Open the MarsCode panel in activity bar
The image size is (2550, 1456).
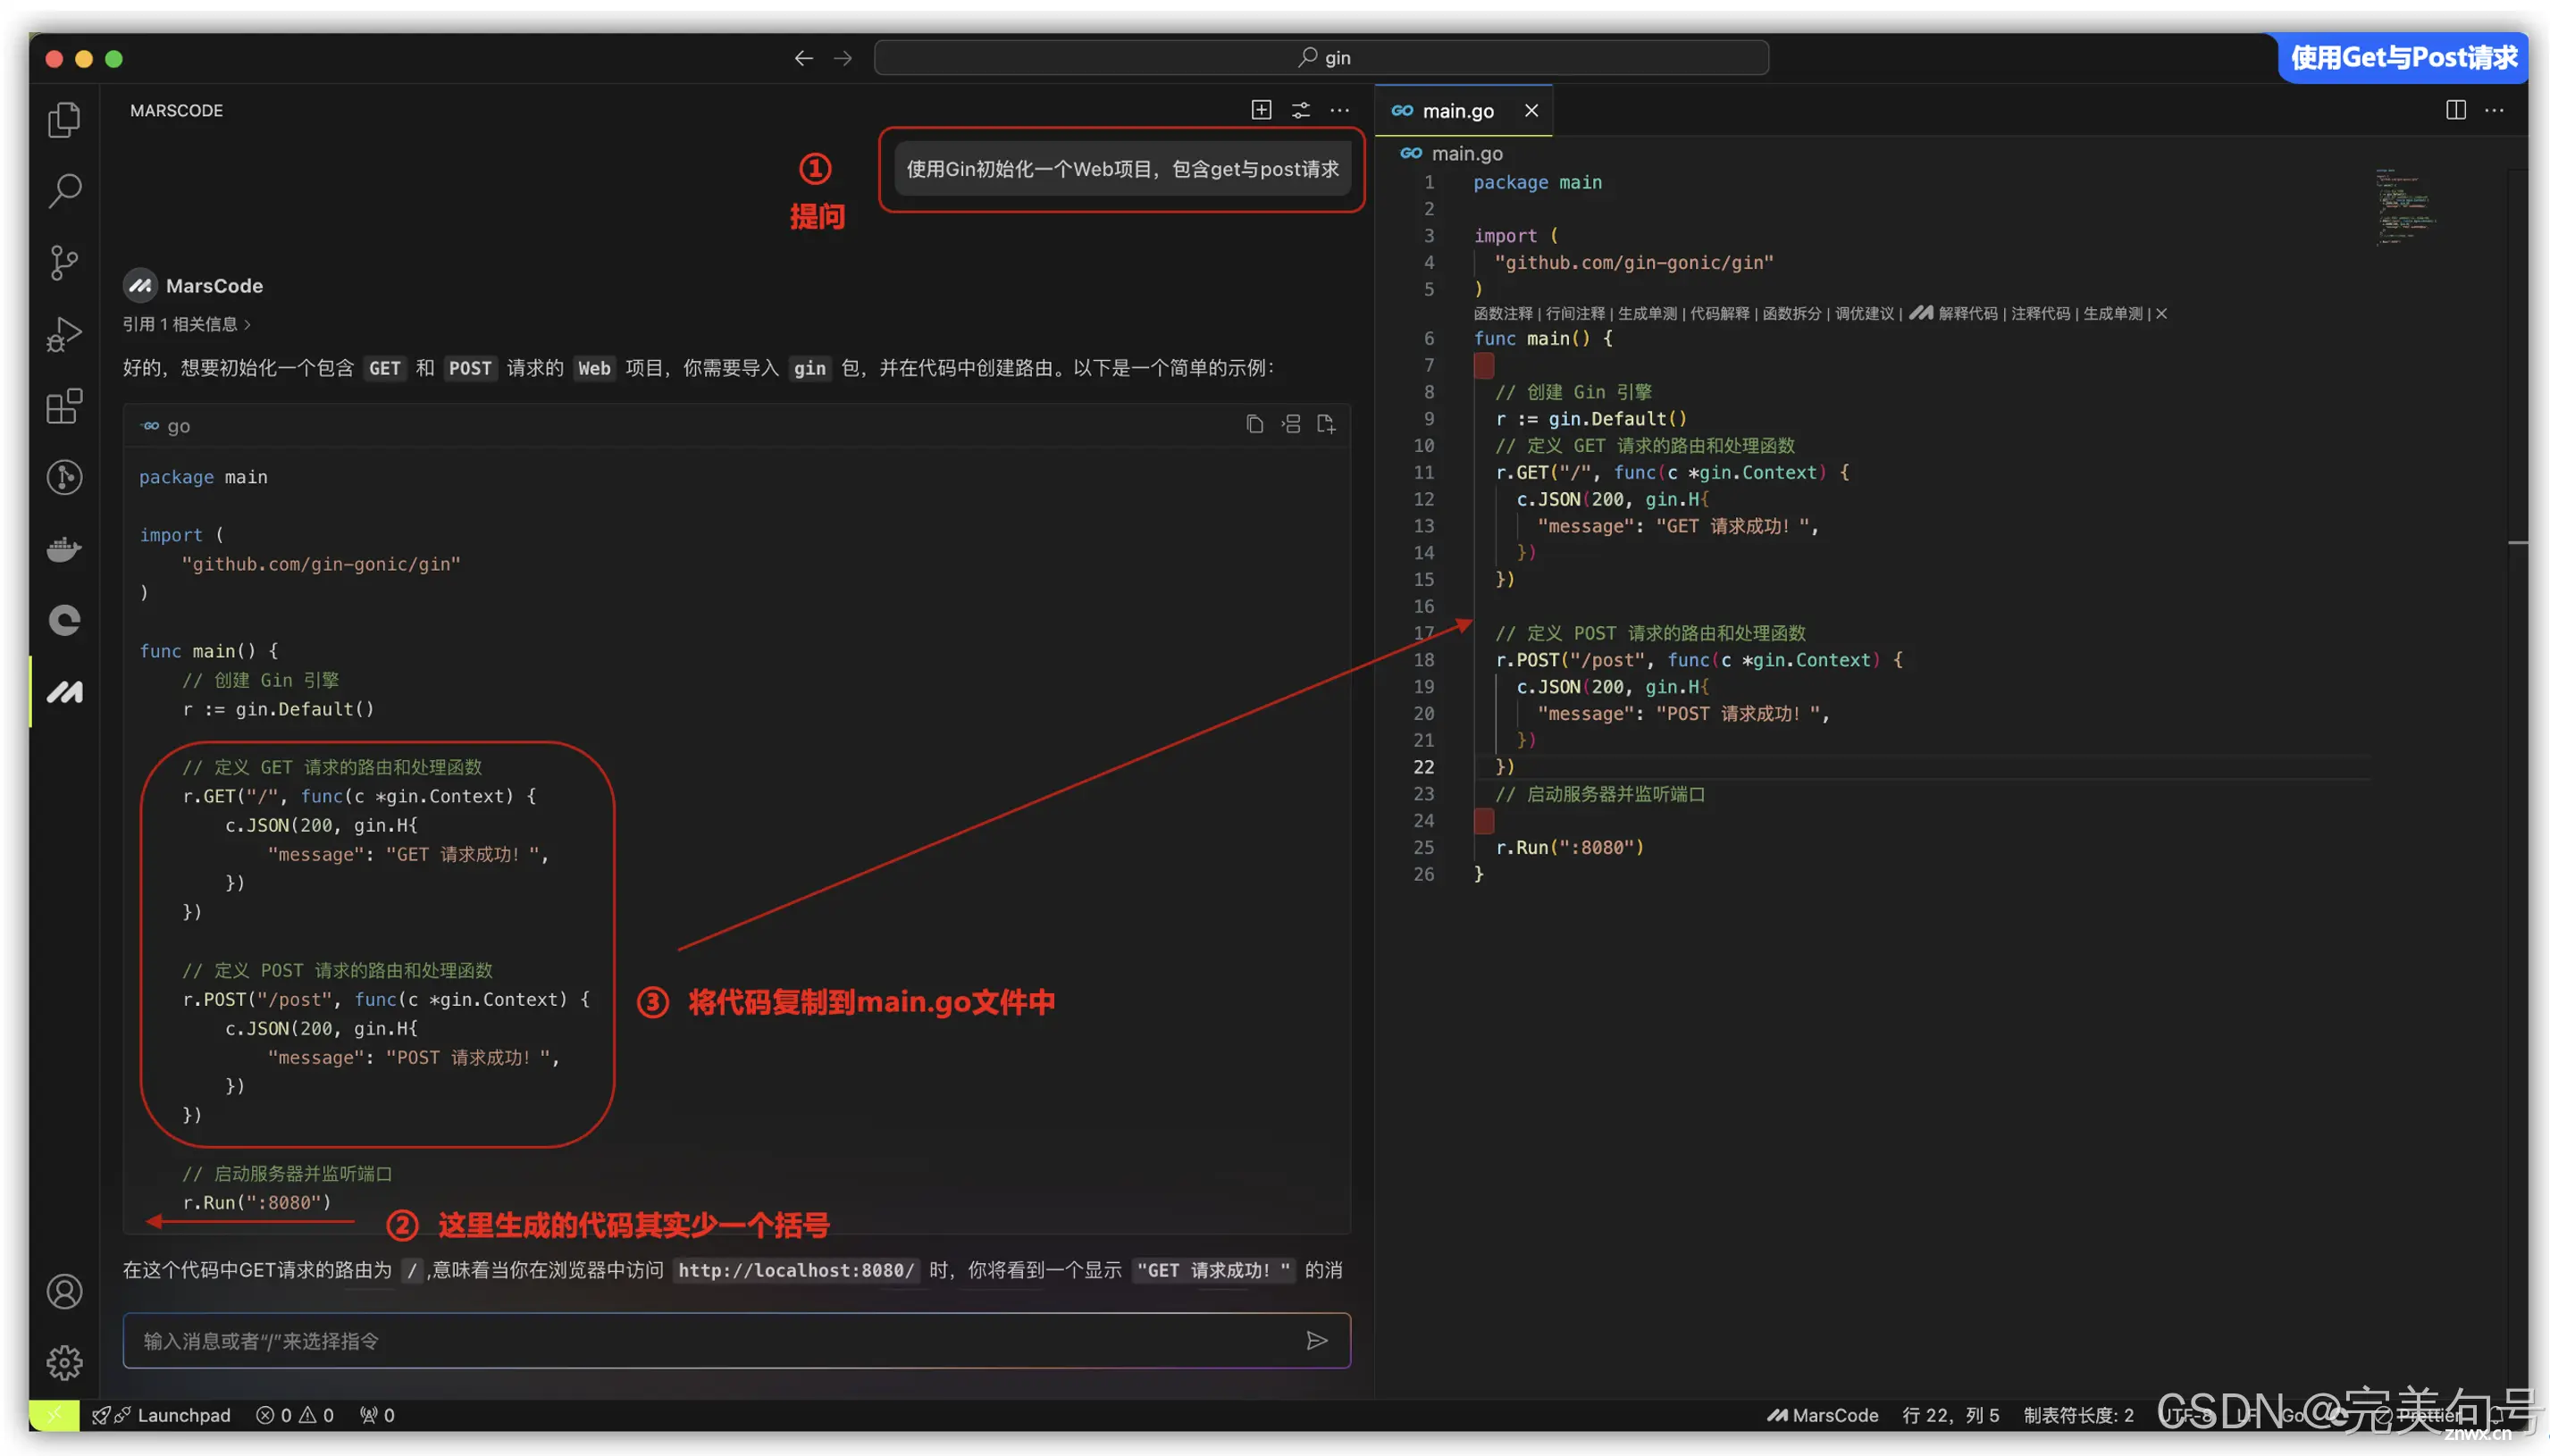click(64, 692)
